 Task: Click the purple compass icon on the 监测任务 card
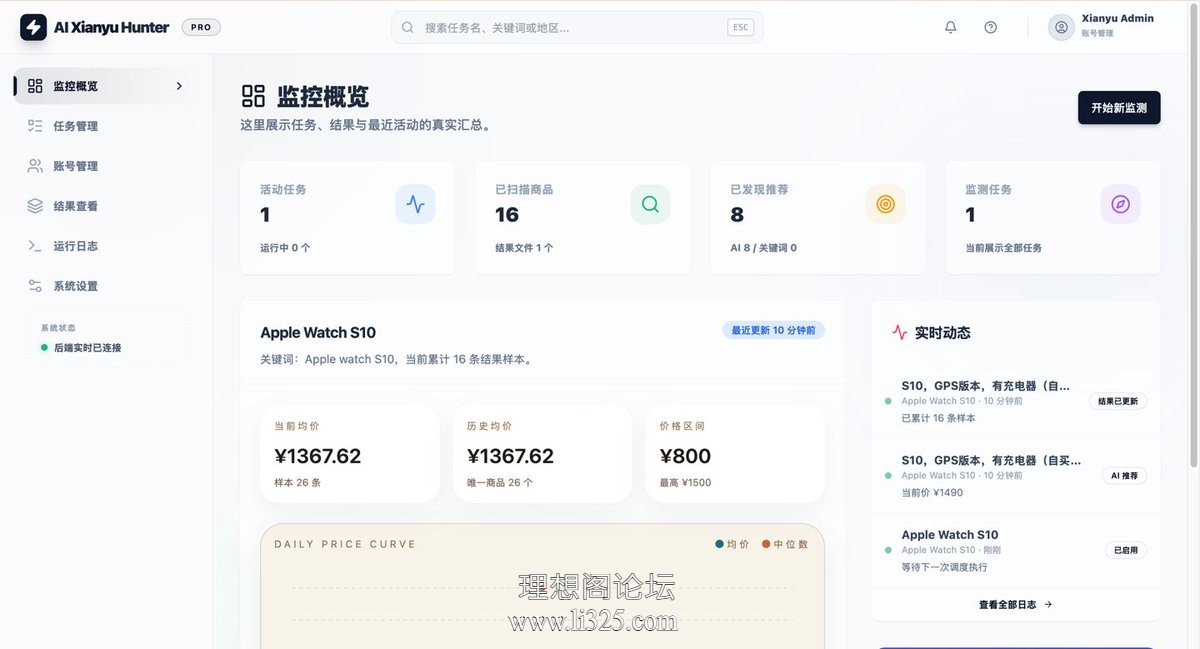[1120, 204]
